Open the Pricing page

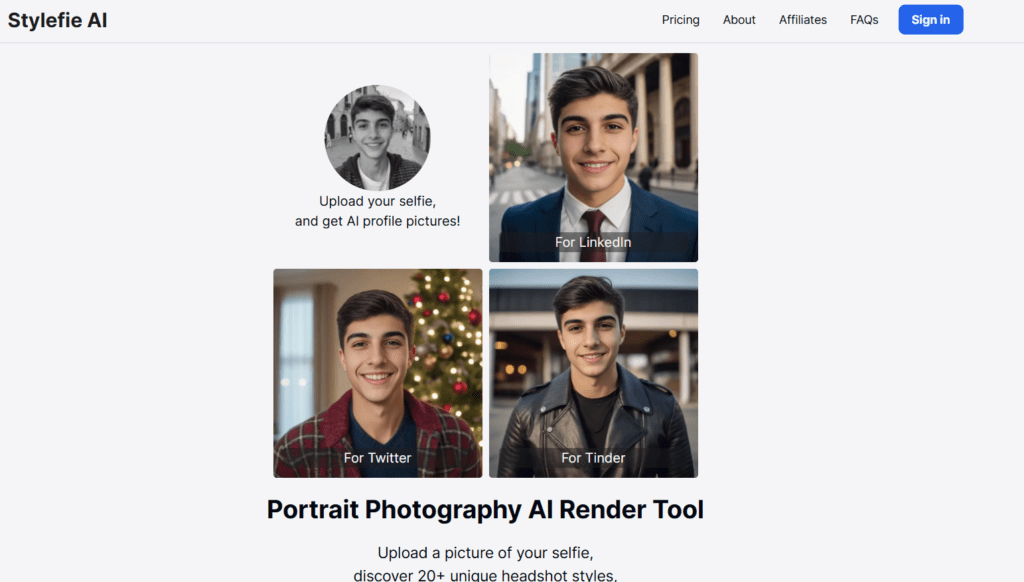point(680,20)
